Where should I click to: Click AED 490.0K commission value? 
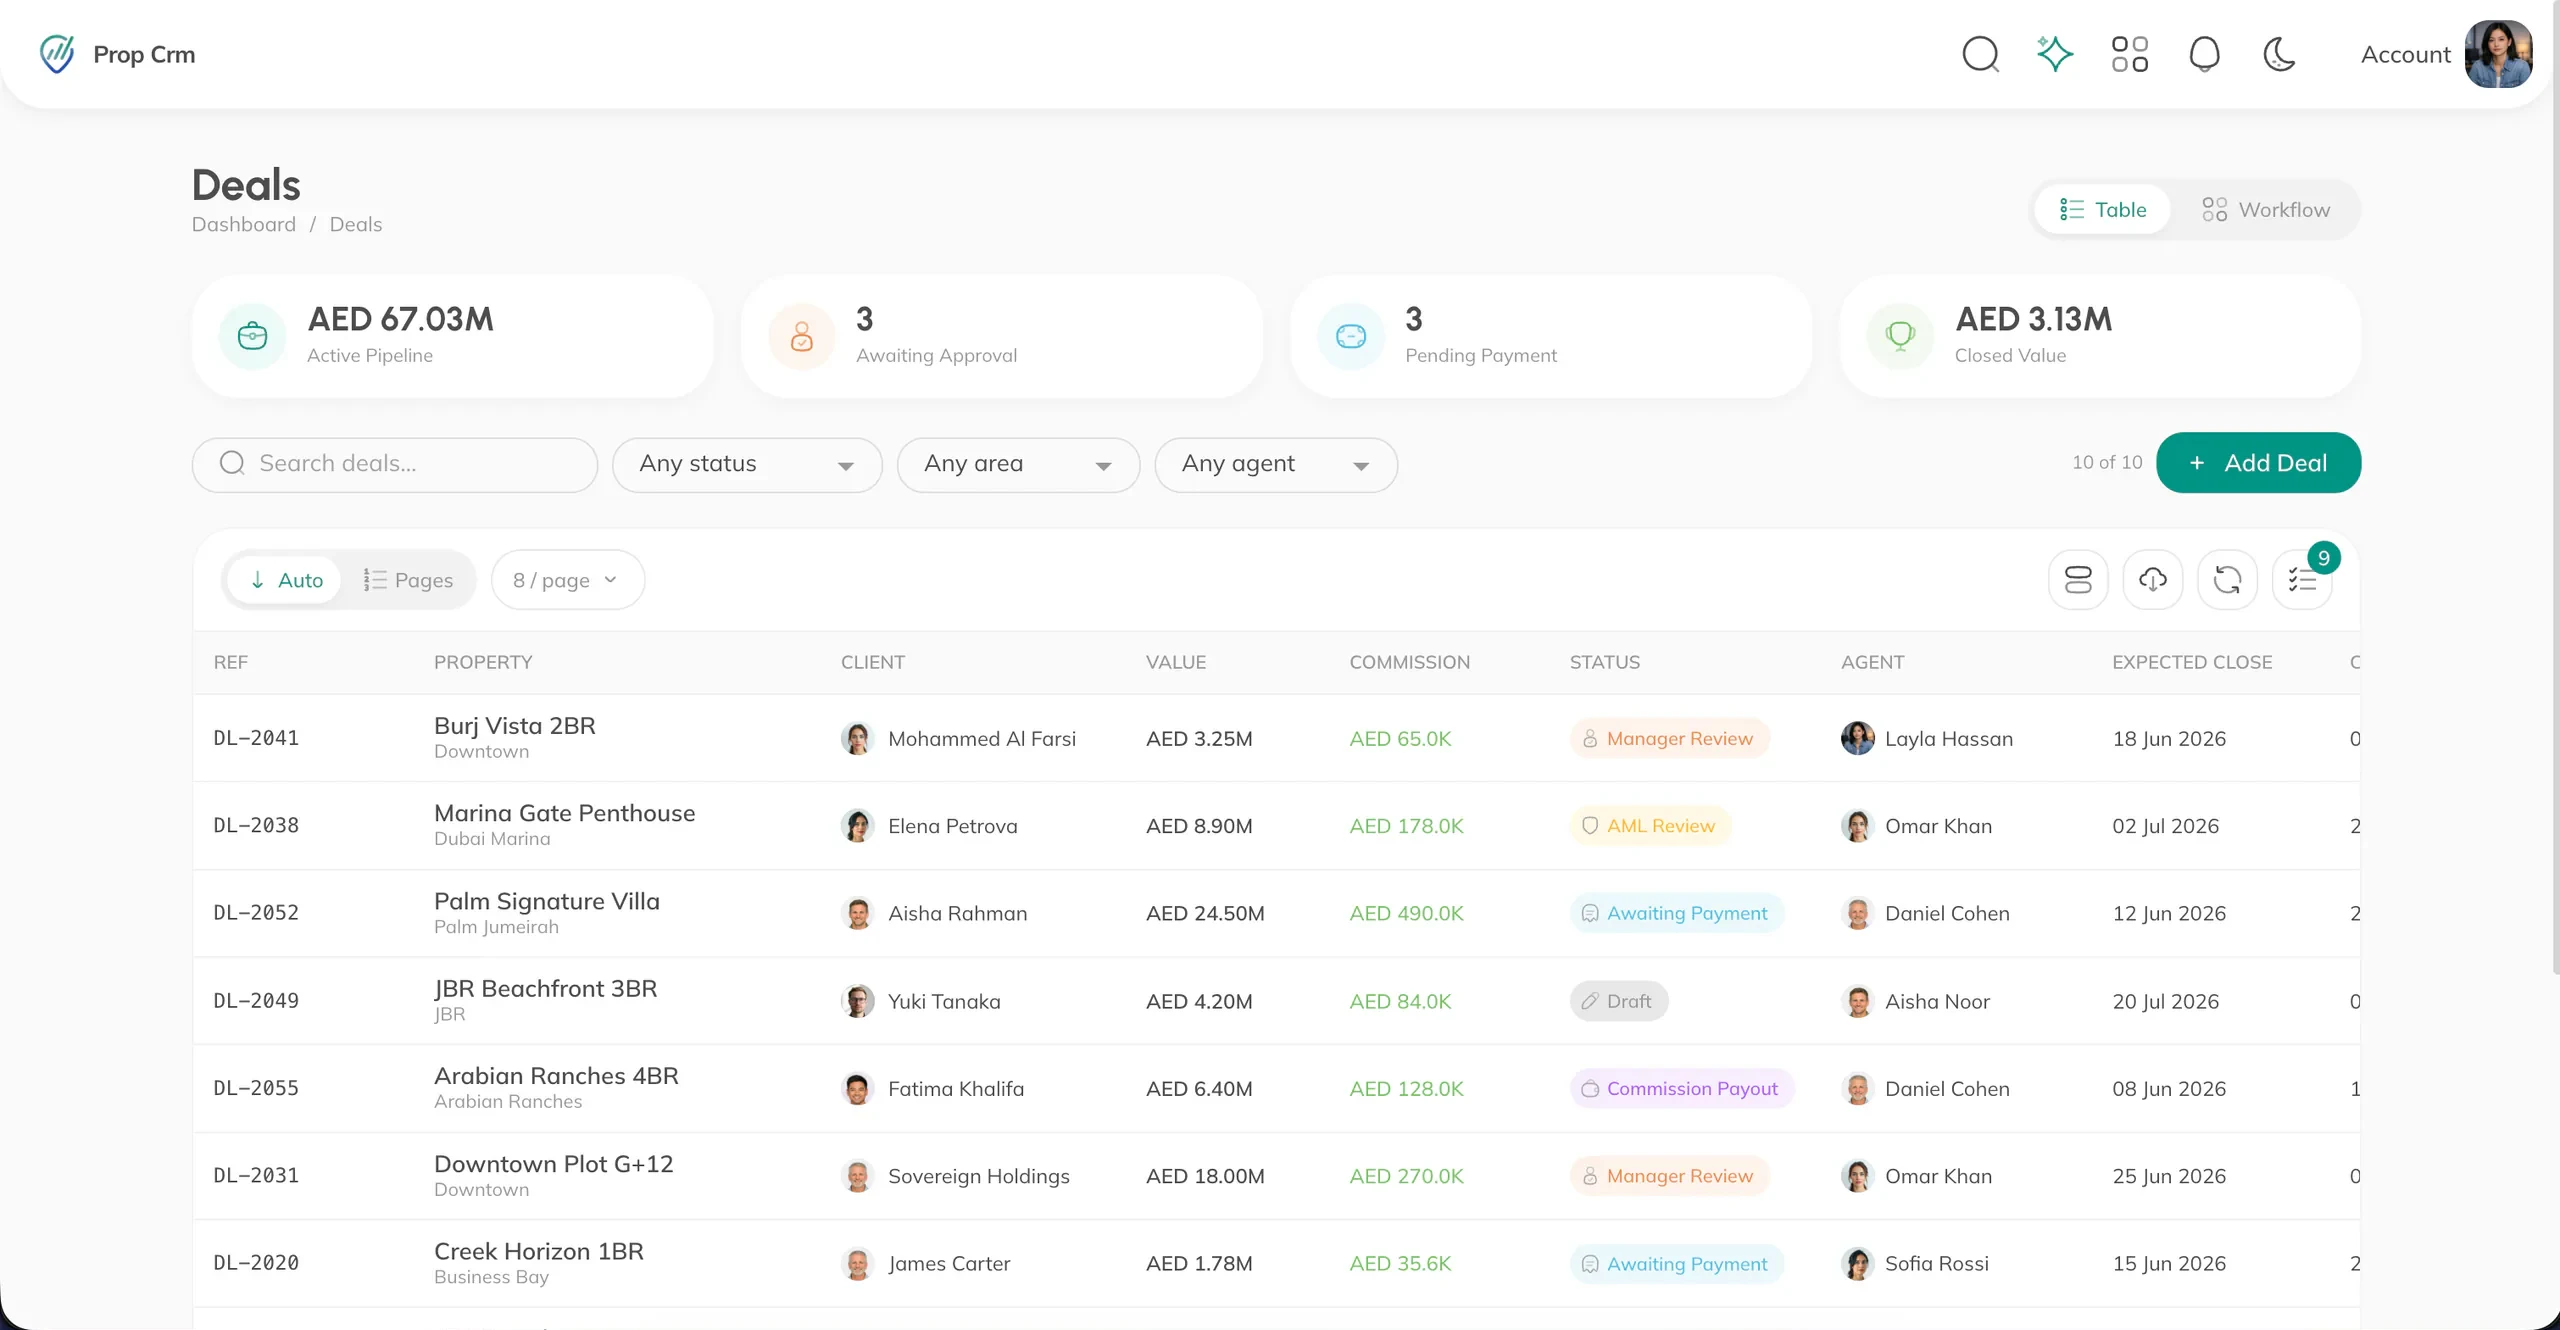pos(1406,913)
